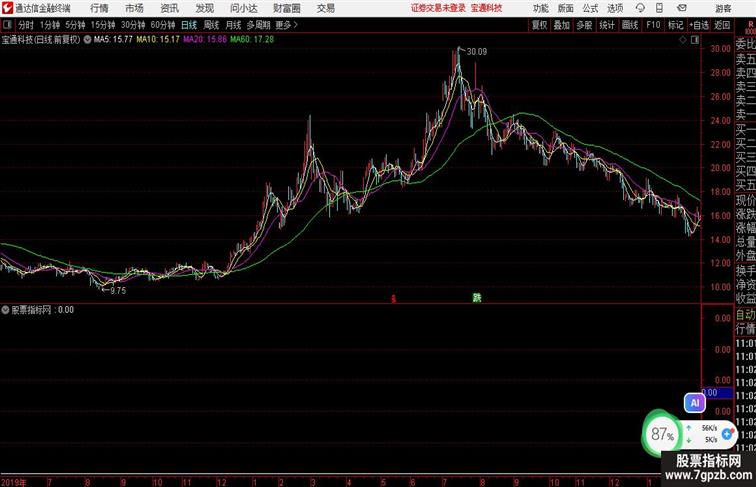Click the 复权 toolbar button
Screen dimensions: 756x487
point(539,25)
